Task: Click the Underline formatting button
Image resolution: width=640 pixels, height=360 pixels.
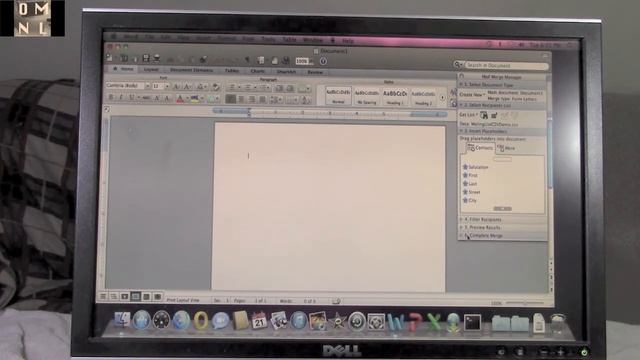Action: (x=131, y=98)
